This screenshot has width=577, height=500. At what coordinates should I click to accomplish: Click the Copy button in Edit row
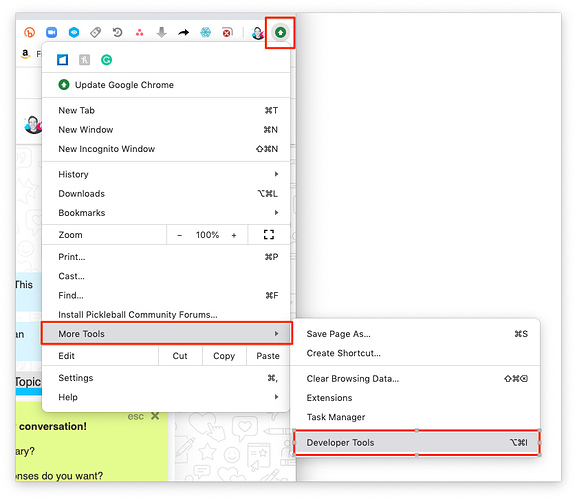tap(224, 356)
